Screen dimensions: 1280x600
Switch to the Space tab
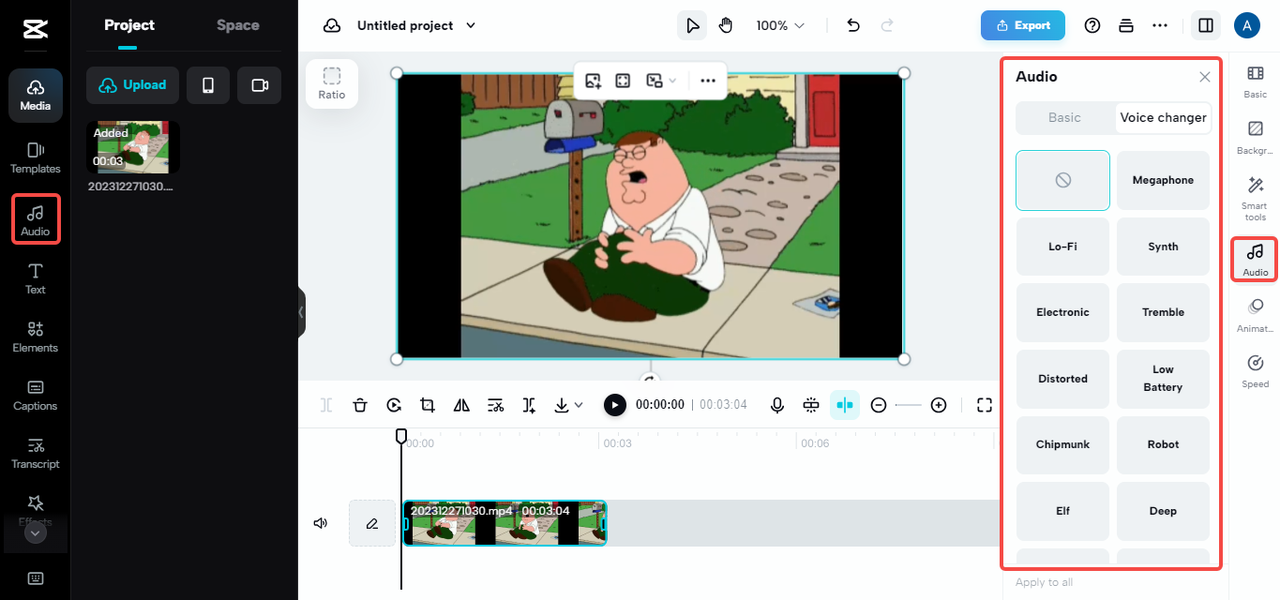(238, 25)
